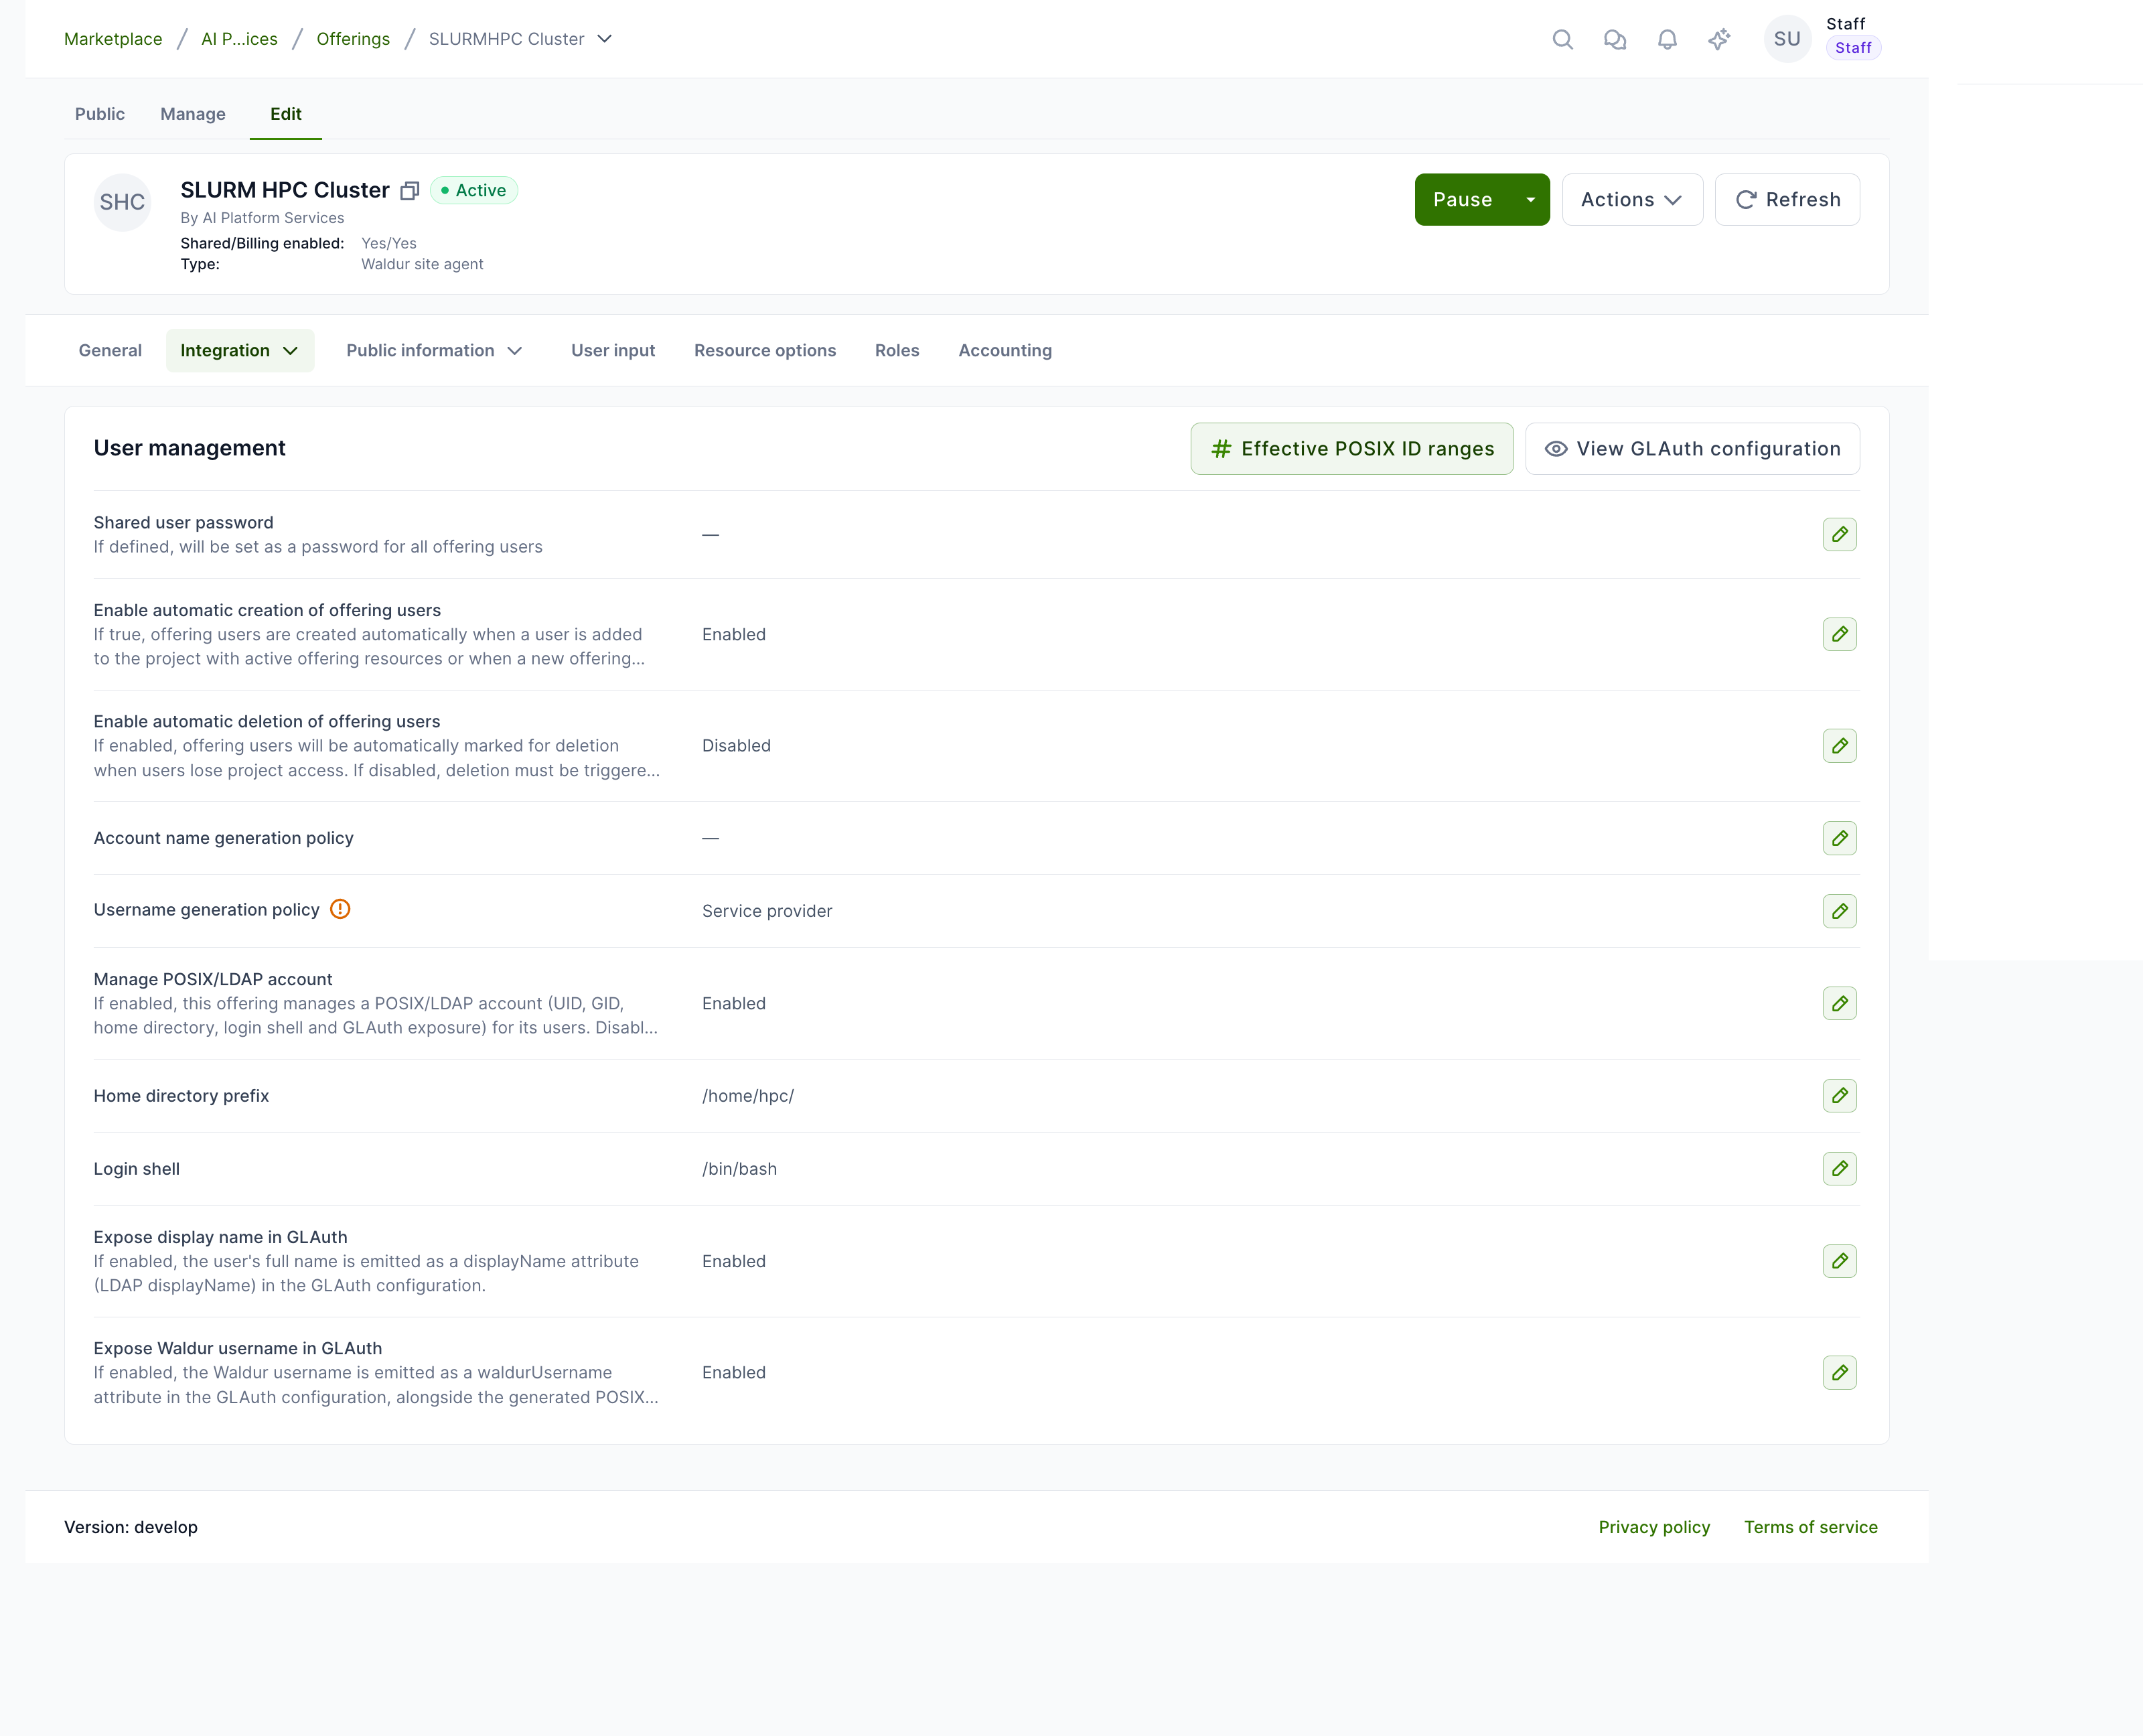
Task: Open the General section
Action: 110,351
